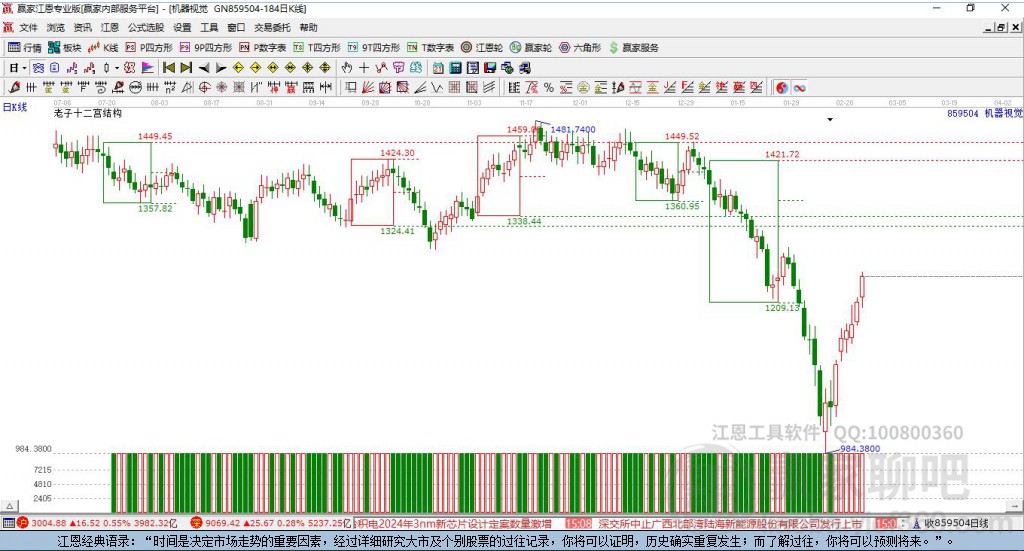1024x551 pixels.
Task: Open the 交易委托 menu
Action: click(272, 27)
